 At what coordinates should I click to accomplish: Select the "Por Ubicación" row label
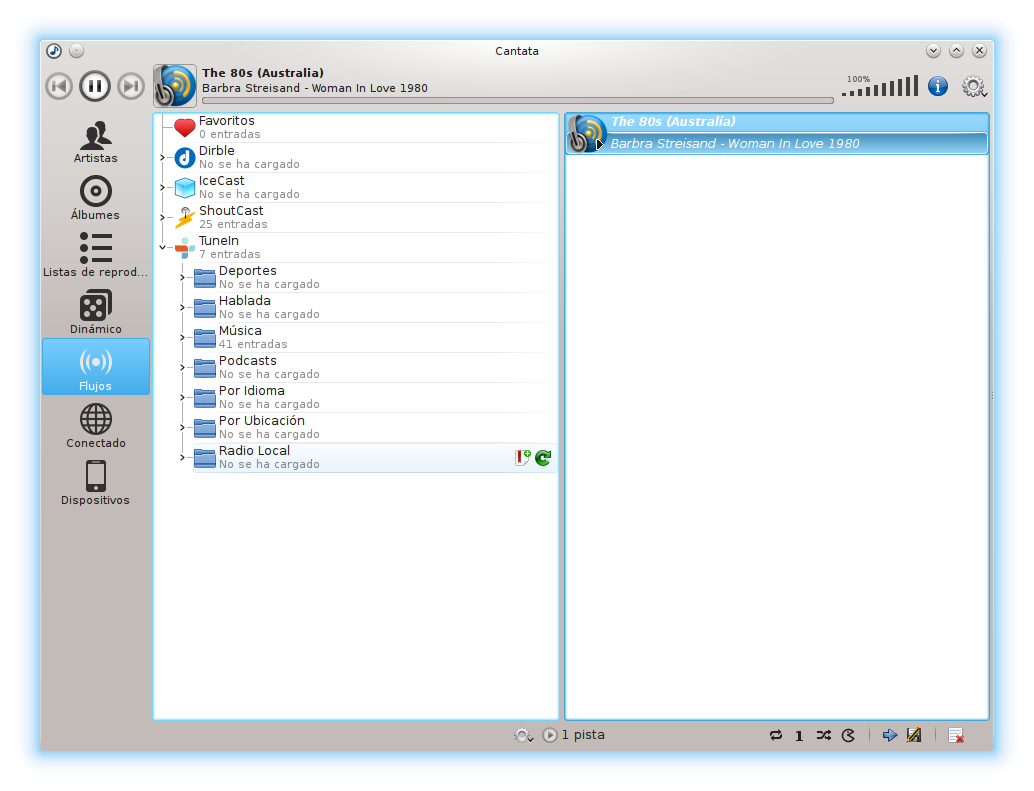pyautogui.click(x=262, y=421)
